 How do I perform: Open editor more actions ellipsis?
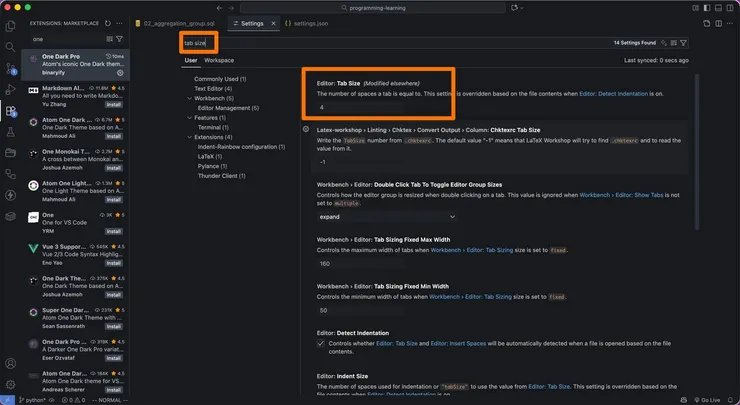click(x=730, y=23)
